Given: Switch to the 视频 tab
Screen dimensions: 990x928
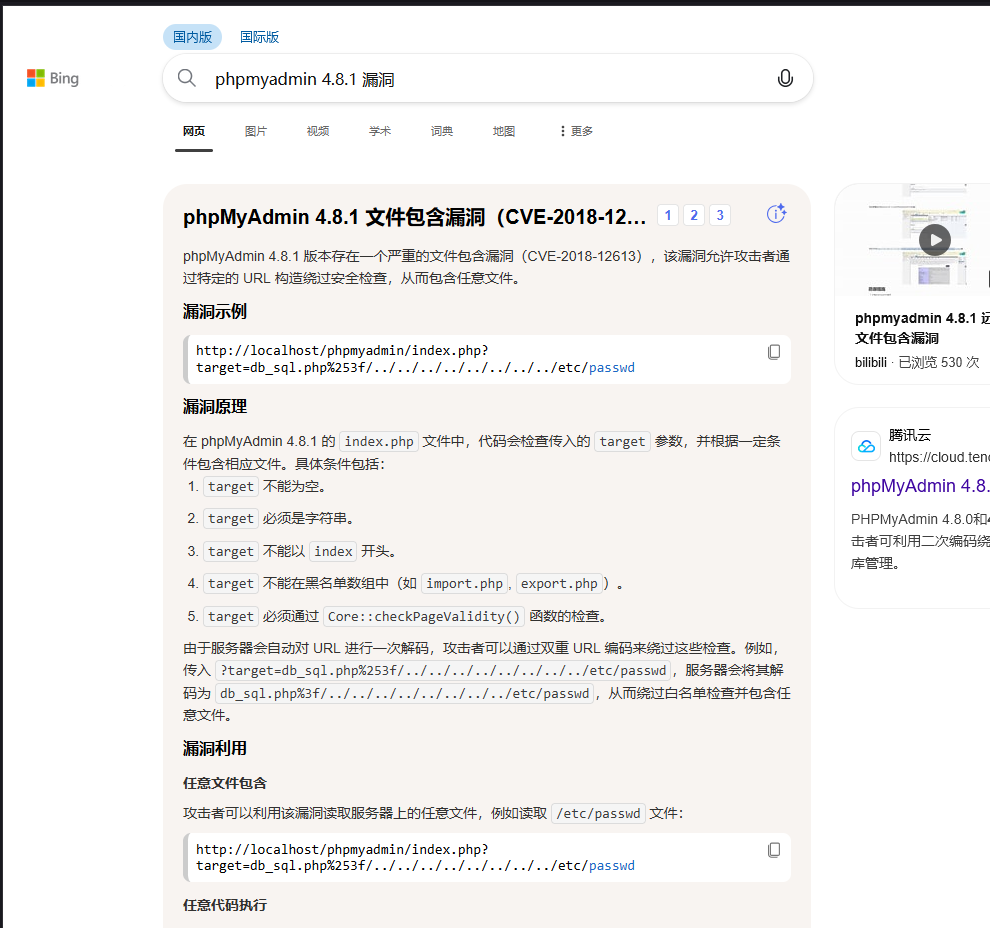Looking at the screenshot, I should tap(317, 131).
